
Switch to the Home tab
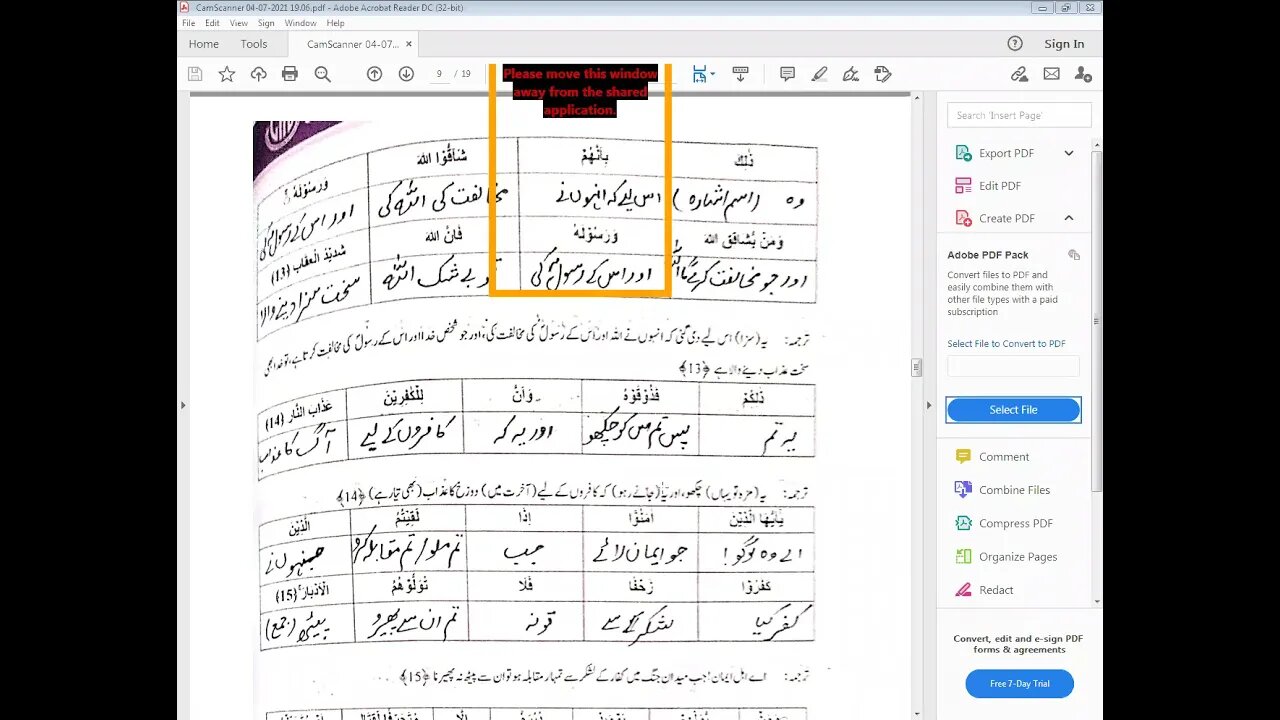(203, 44)
